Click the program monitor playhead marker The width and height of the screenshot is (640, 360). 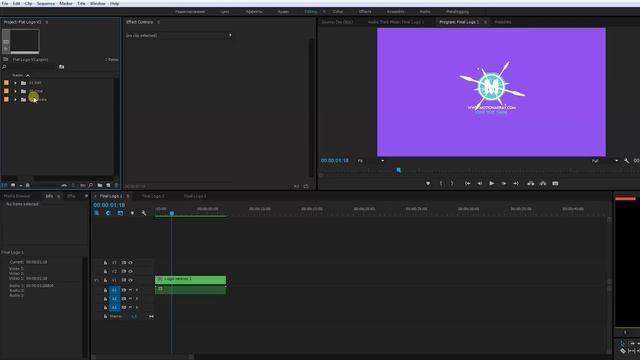pos(399,170)
